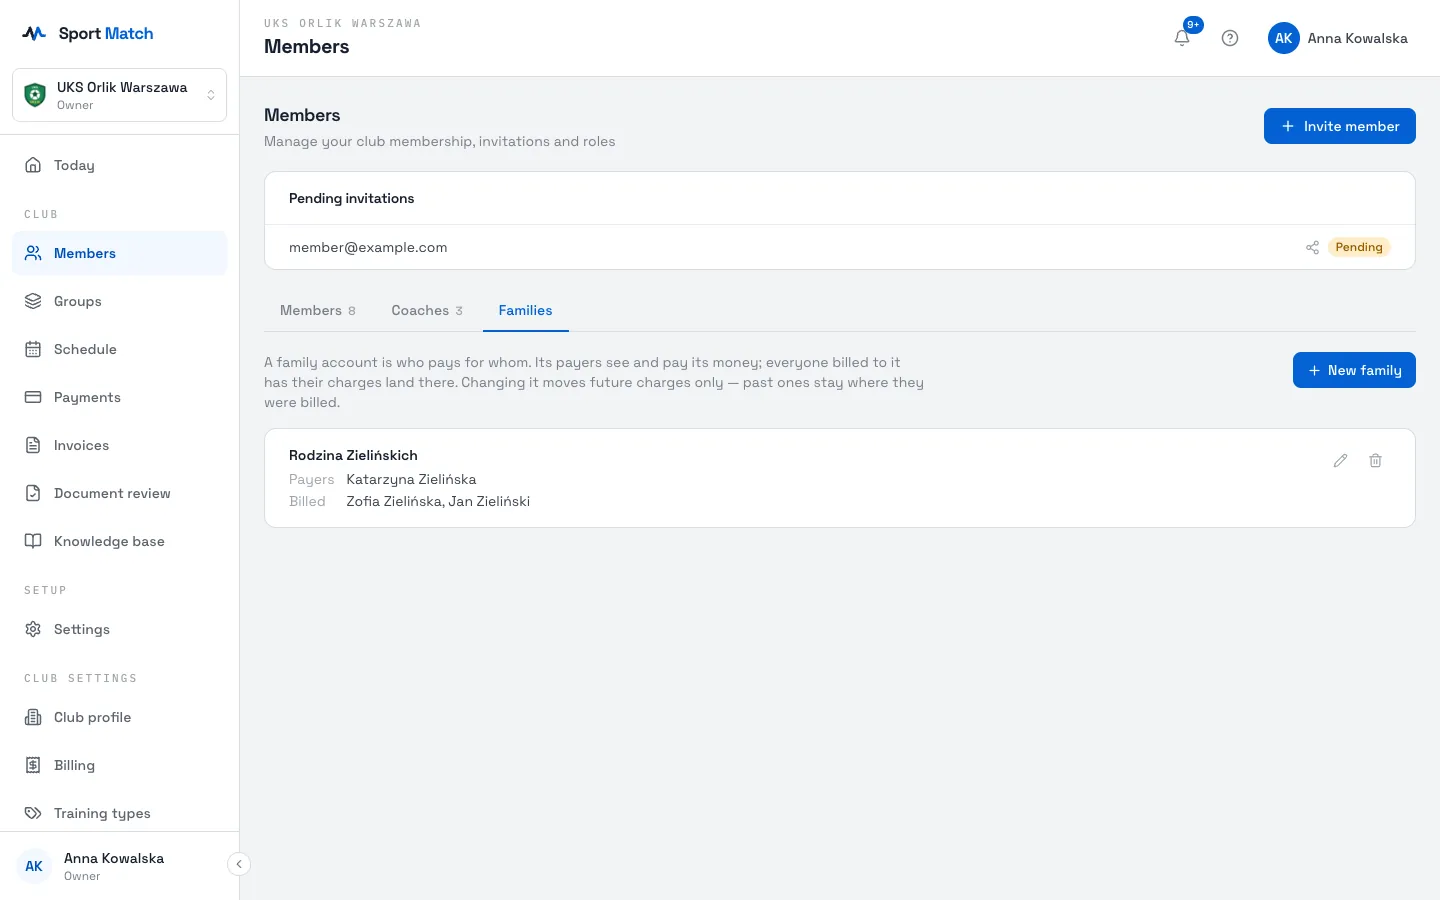Click payer Katarzyna Zielińska
Screen dimensions: 1440x900
411,479
